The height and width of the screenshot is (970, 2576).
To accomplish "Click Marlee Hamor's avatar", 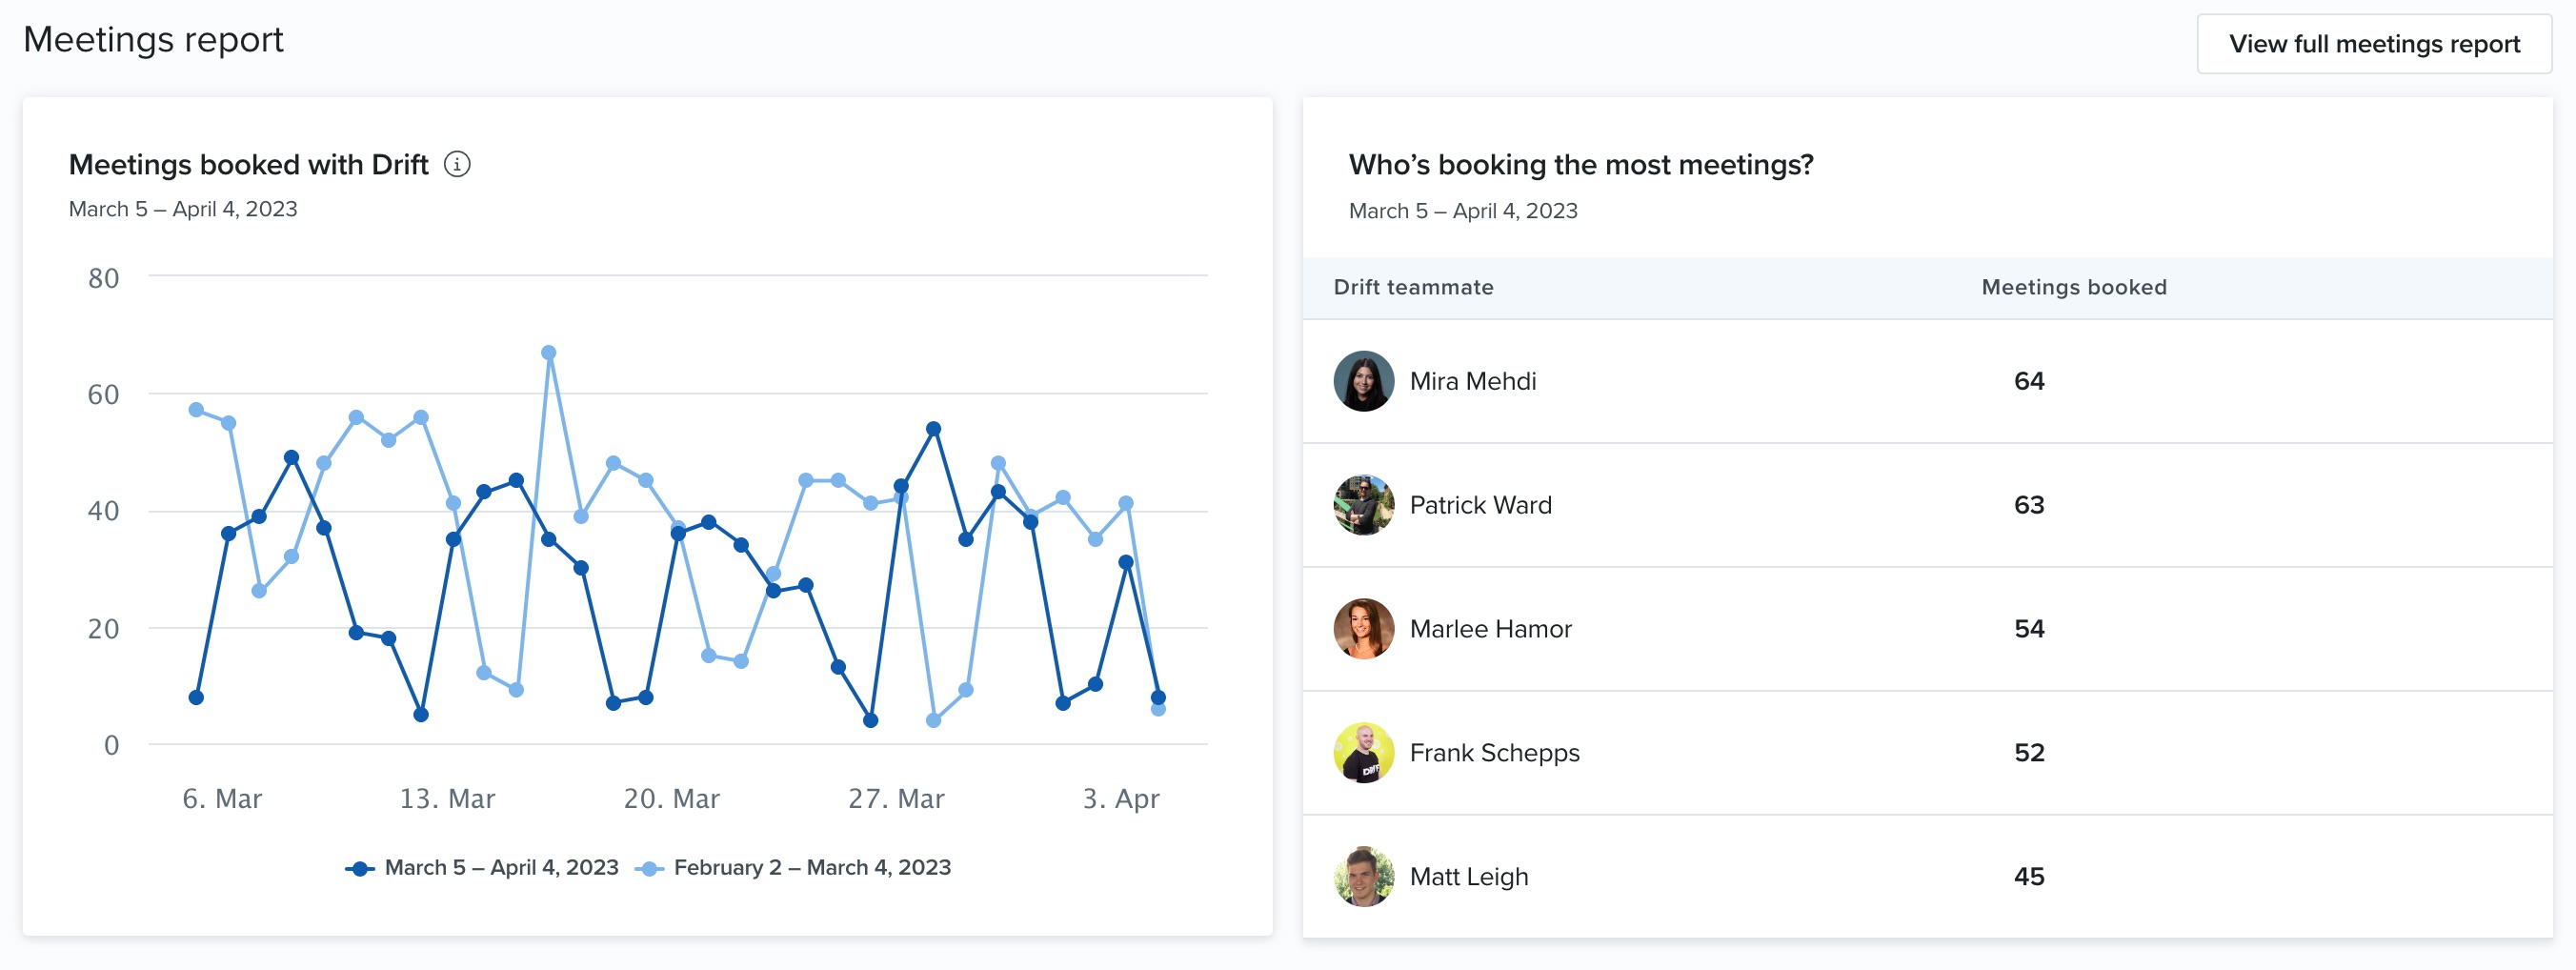I will coord(1363,629).
